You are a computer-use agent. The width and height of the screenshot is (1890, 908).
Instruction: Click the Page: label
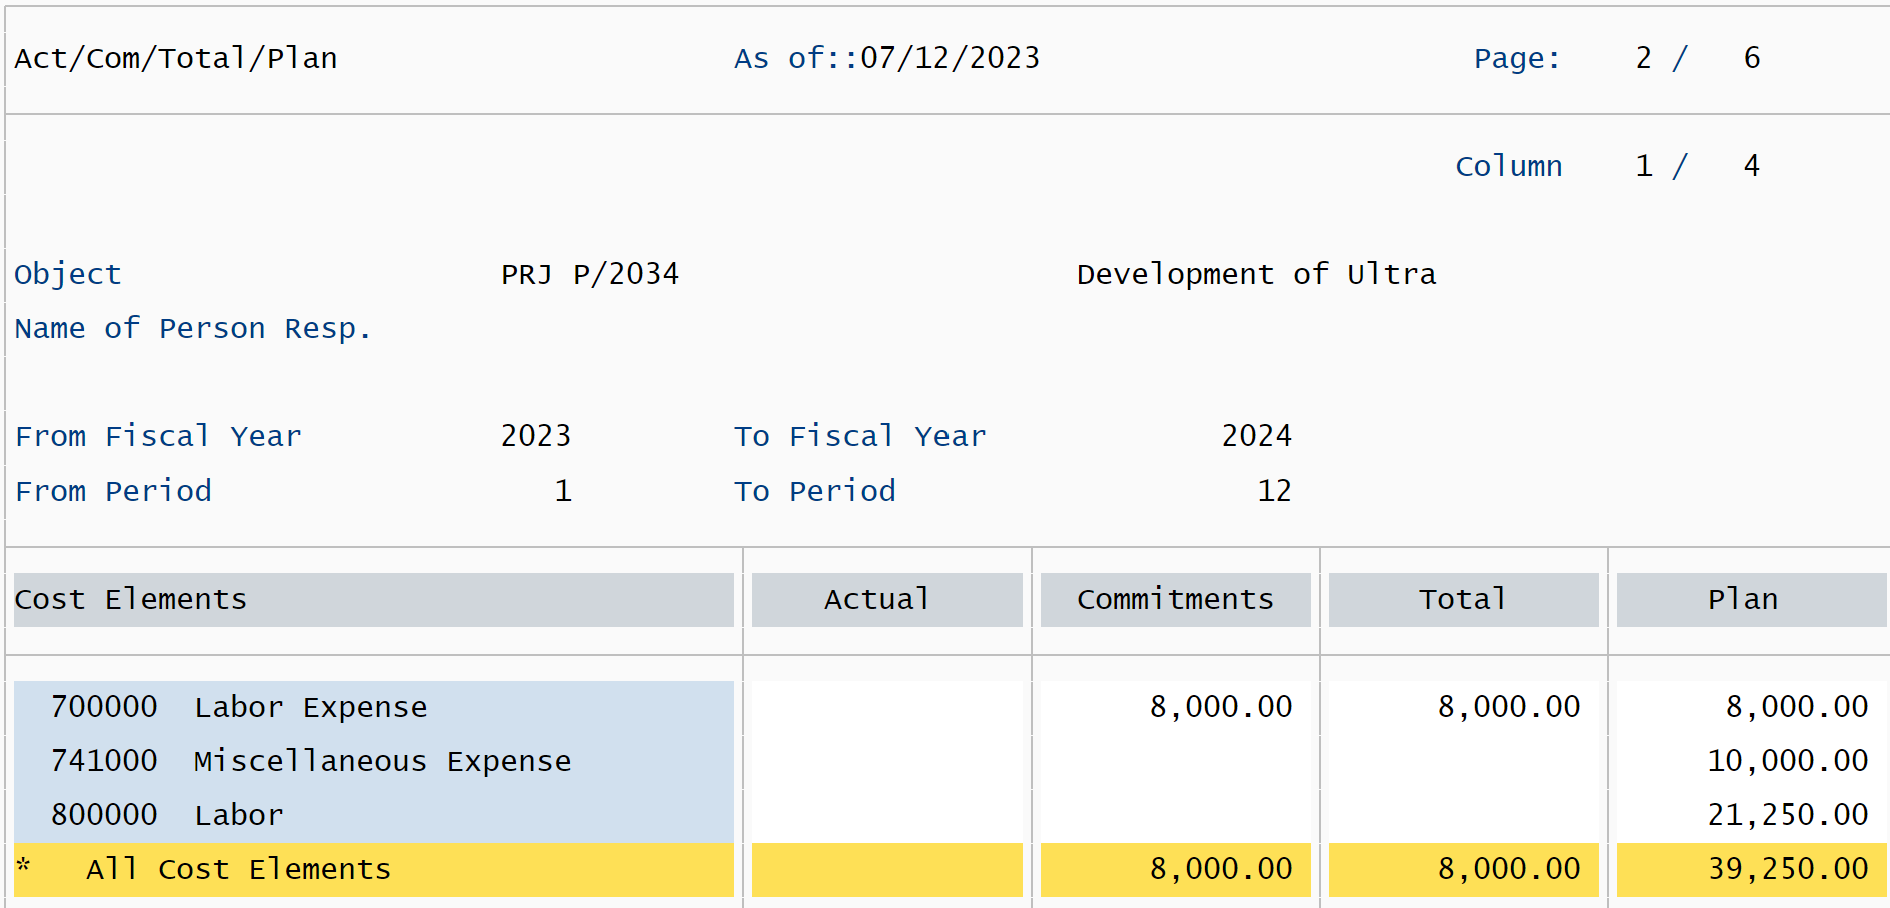pos(1517,58)
